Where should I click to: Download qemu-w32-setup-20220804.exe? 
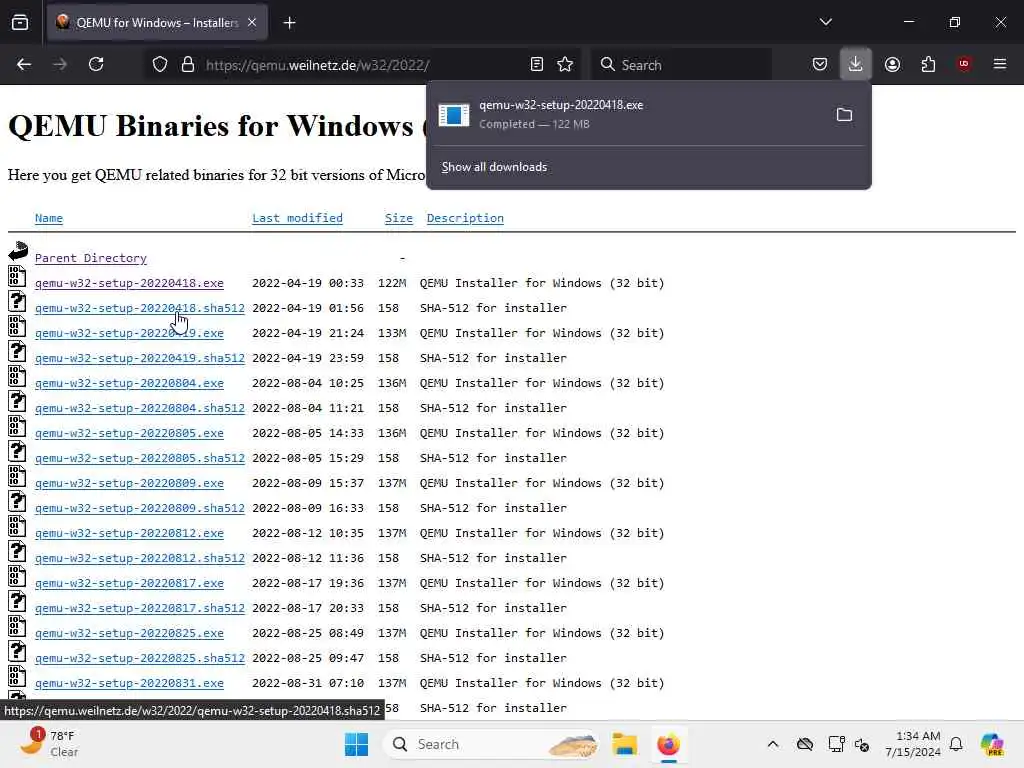(129, 383)
